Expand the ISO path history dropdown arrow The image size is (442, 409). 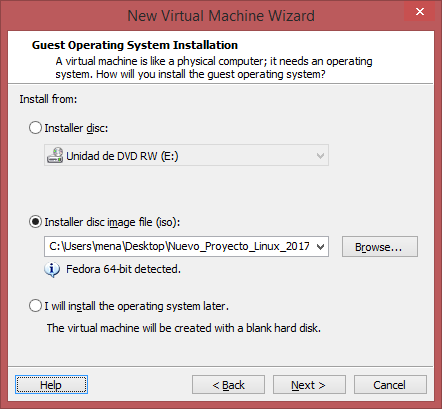(320, 247)
